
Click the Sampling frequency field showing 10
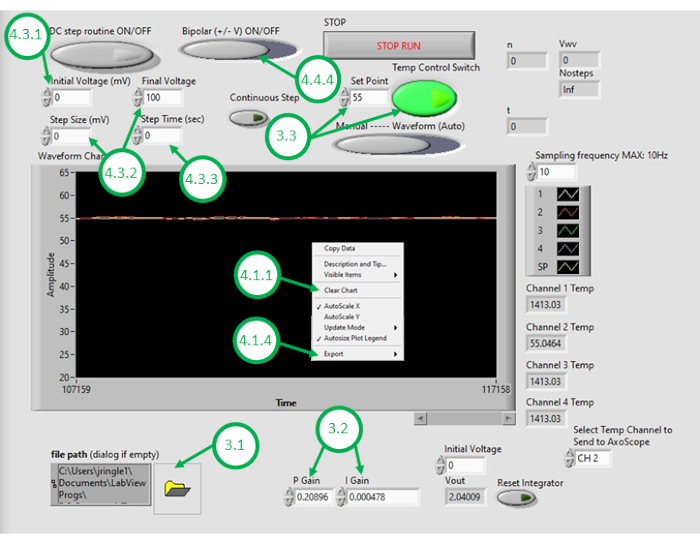[x=556, y=172]
